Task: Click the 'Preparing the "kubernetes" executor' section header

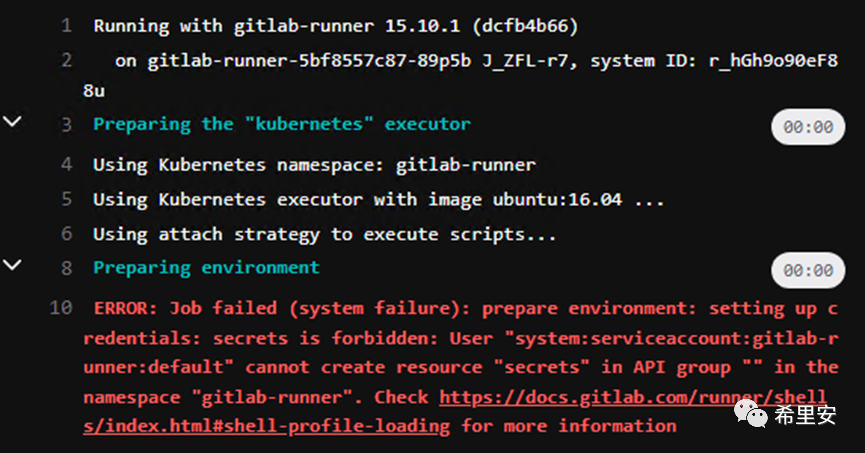Action: pos(282,124)
